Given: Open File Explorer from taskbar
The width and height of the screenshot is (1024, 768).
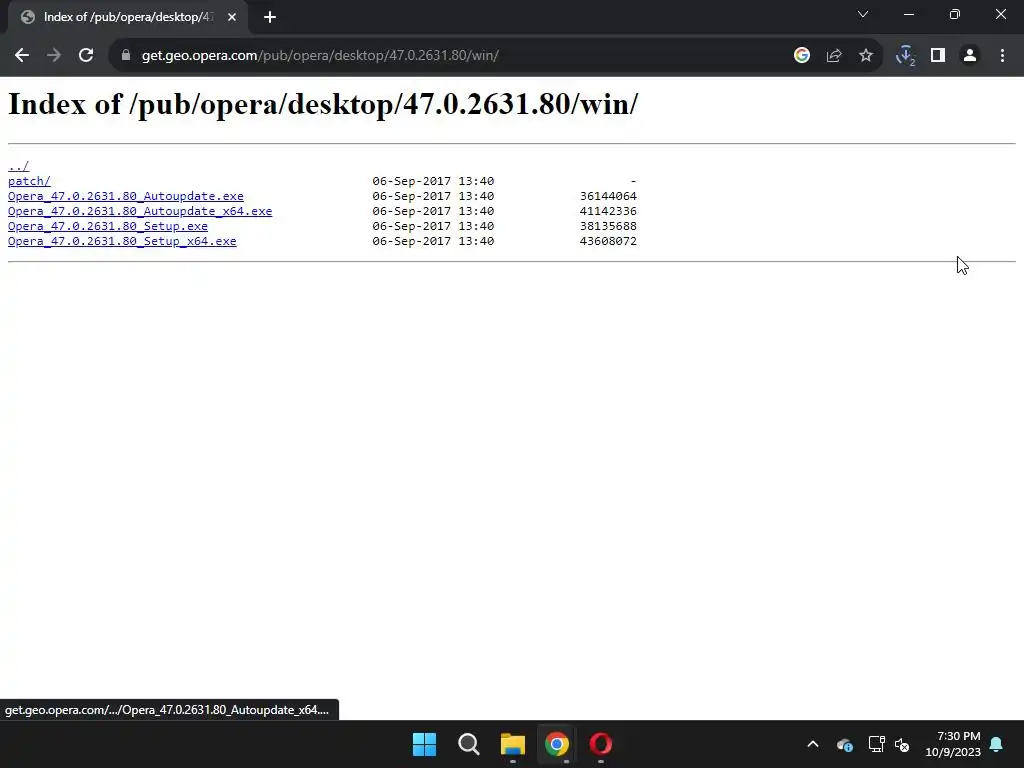Looking at the screenshot, I should (513, 744).
